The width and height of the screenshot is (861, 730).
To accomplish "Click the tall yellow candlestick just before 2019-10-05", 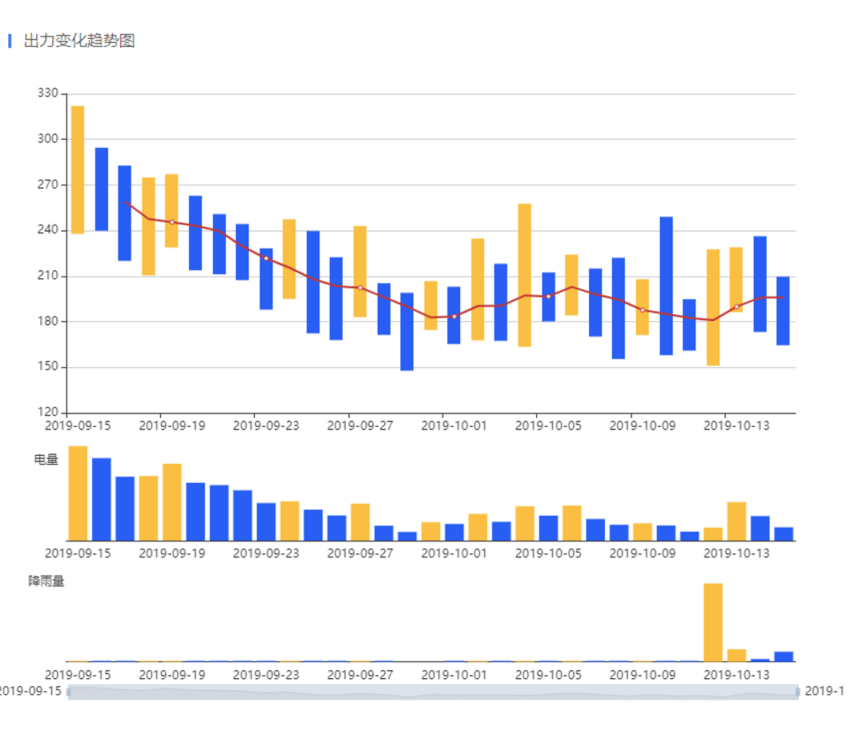I will click(x=524, y=275).
